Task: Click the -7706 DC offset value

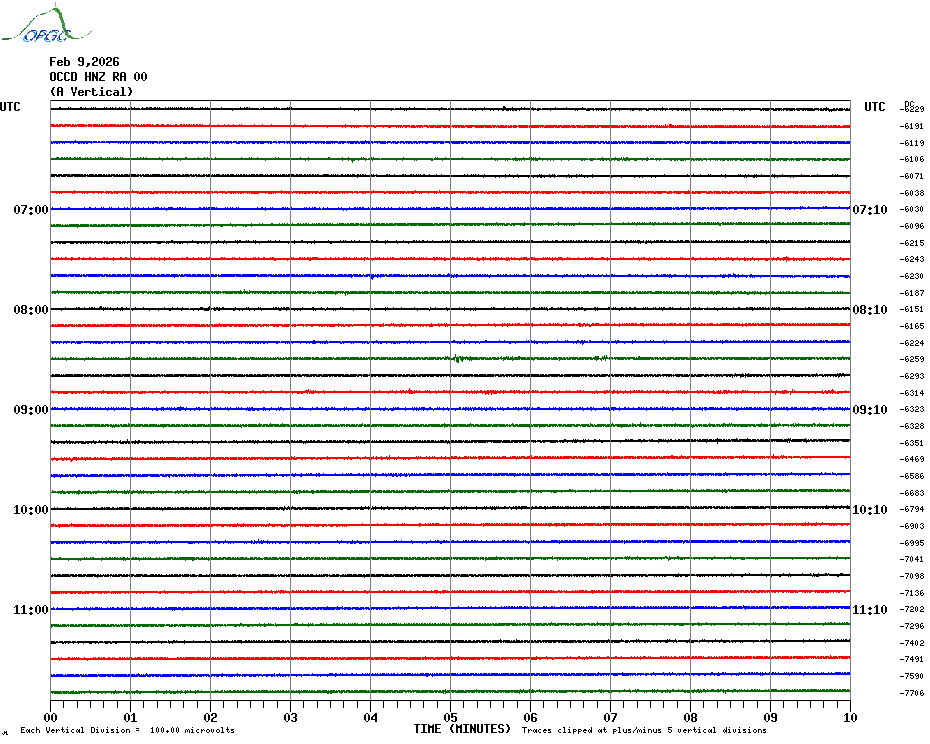Action: click(913, 693)
